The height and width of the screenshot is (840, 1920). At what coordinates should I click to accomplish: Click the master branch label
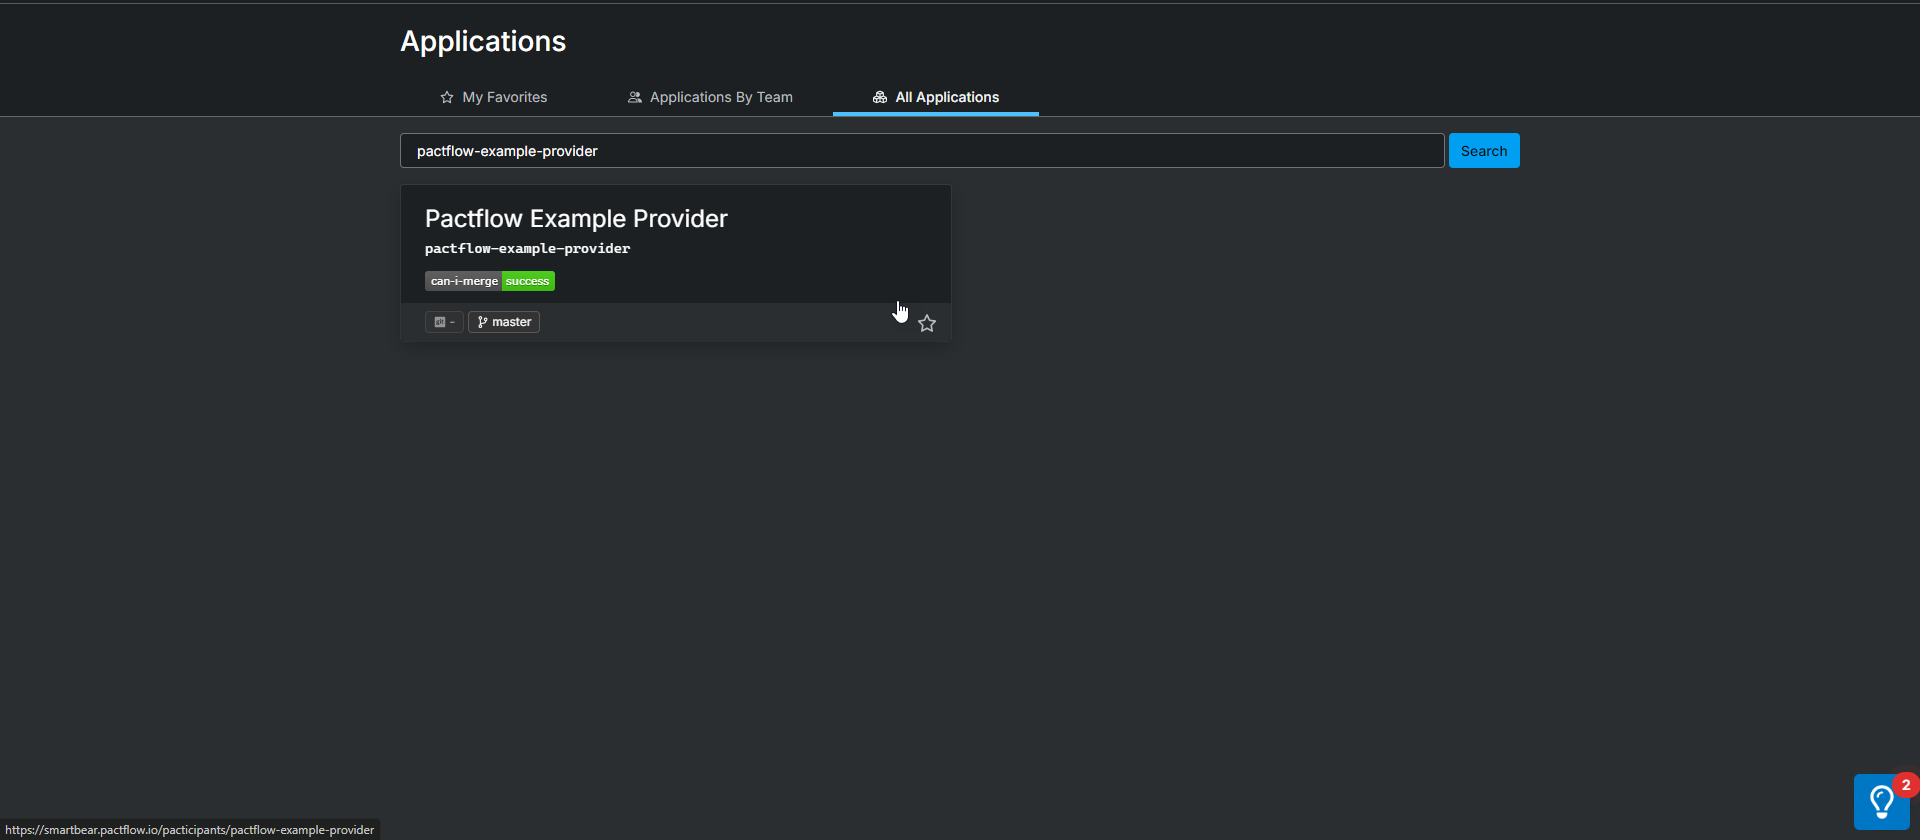pyautogui.click(x=511, y=322)
